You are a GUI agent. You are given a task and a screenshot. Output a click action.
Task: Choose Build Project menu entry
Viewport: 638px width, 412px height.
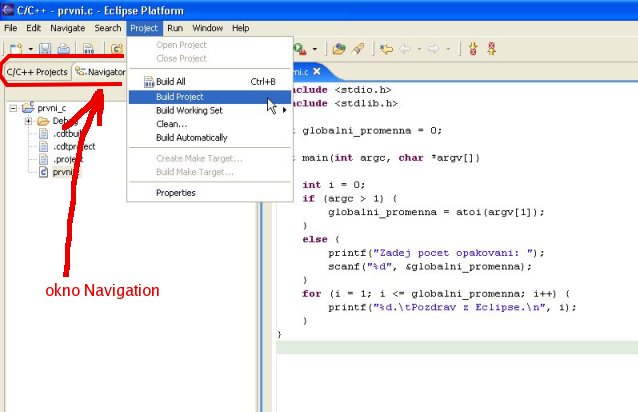pyautogui.click(x=210, y=97)
